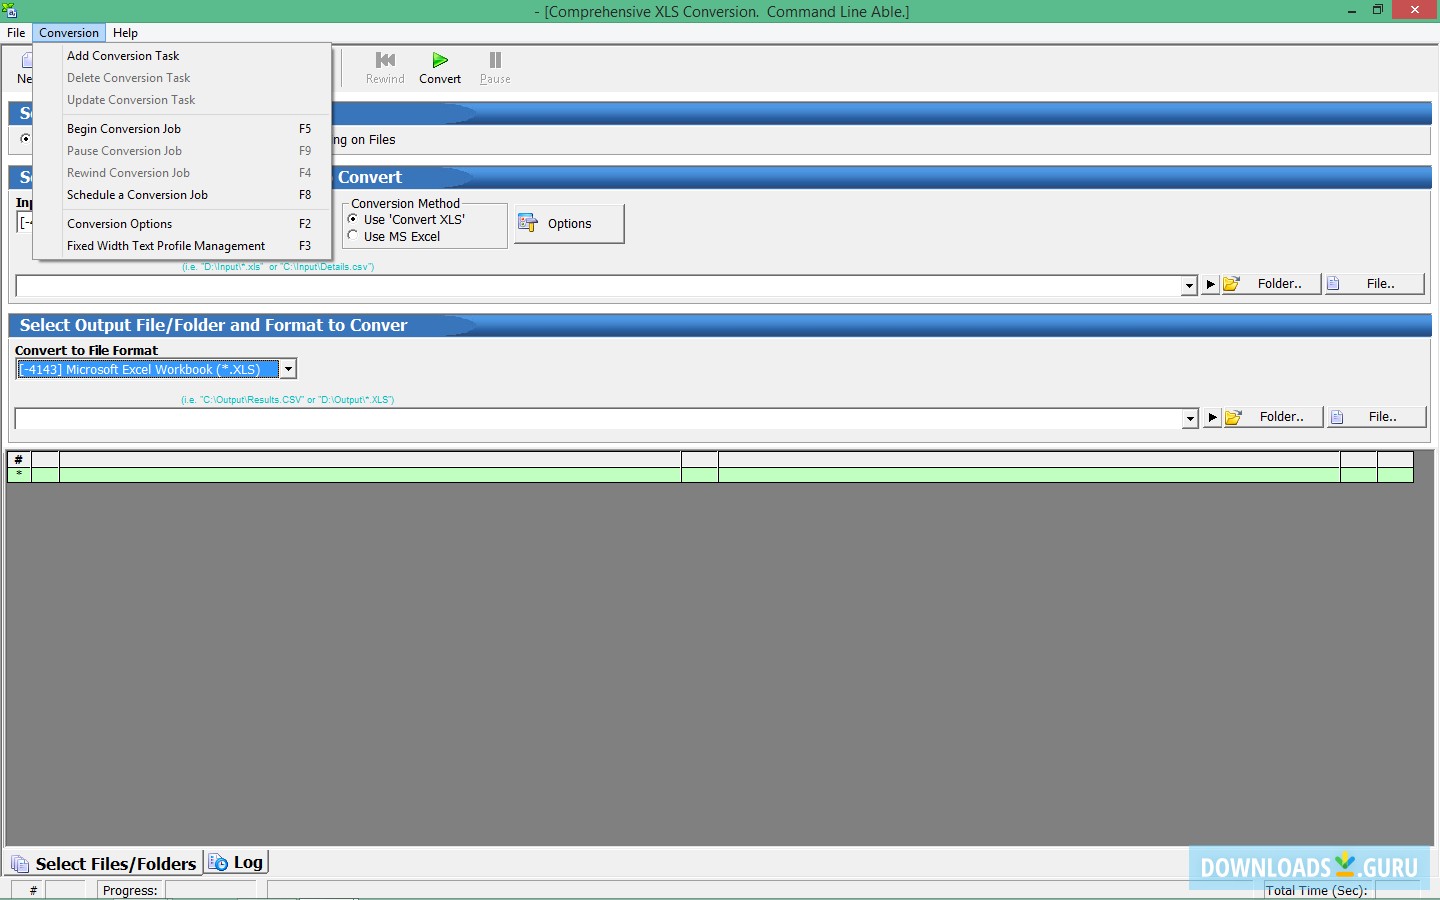Minimize the application window
The image size is (1440, 900).
[1352, 10]
